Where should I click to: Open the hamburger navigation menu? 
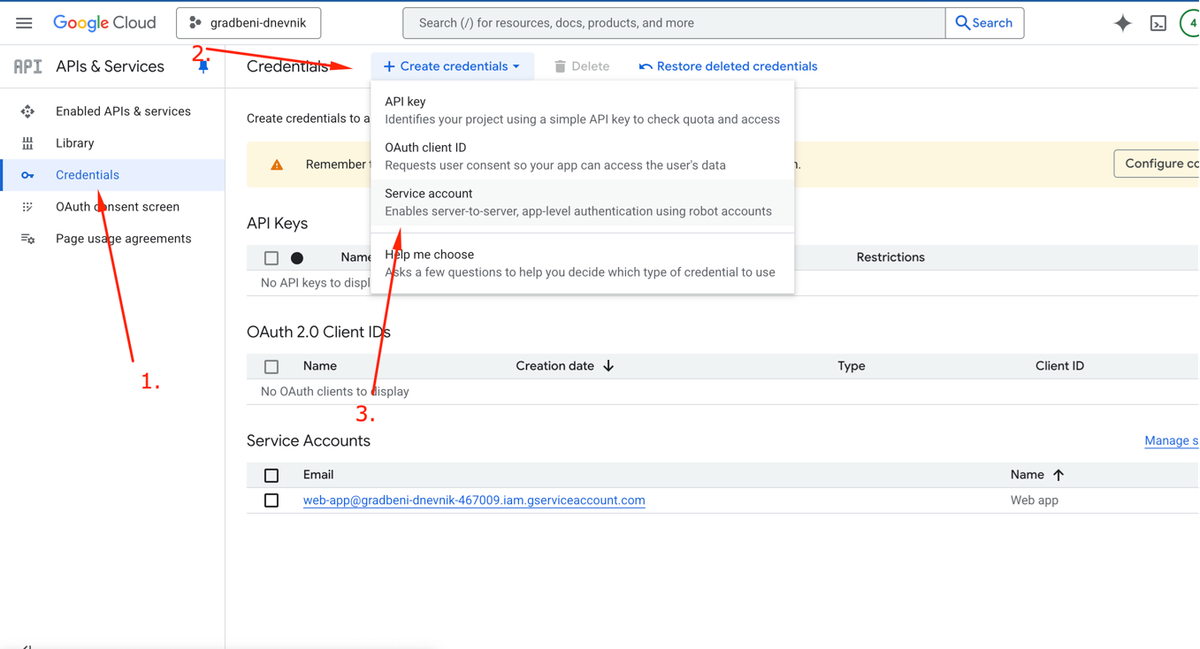pyautogui.click(x=24, y=23)
